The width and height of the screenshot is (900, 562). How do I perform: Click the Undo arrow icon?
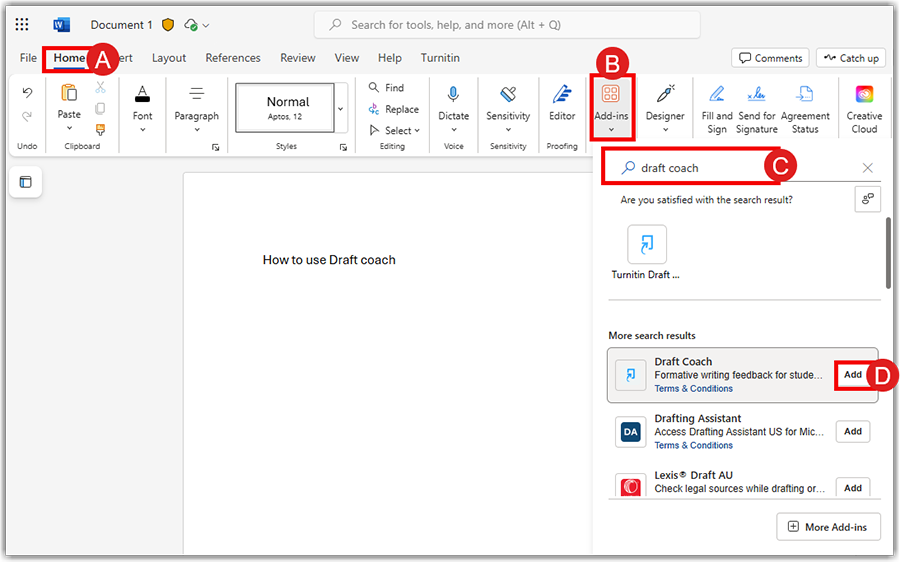click(x=27, y=93)
